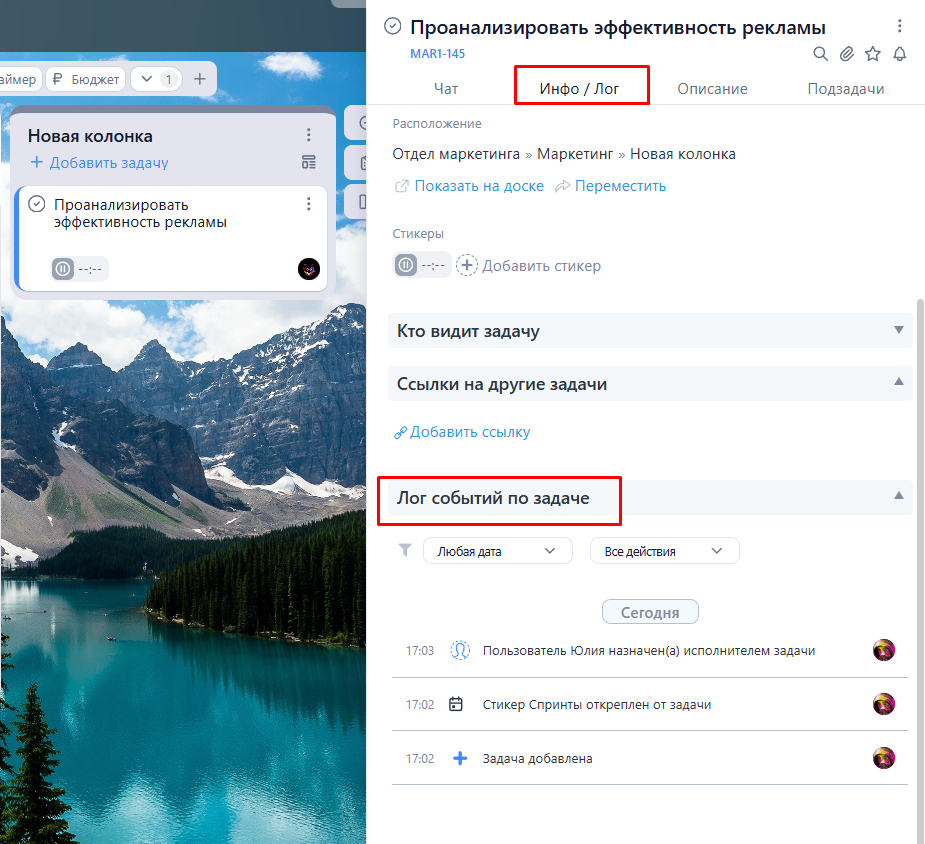The height and width of the screenshot is (844, 925).
Task: Switch to the Чат tab
Action: click(x=446, y=88)
